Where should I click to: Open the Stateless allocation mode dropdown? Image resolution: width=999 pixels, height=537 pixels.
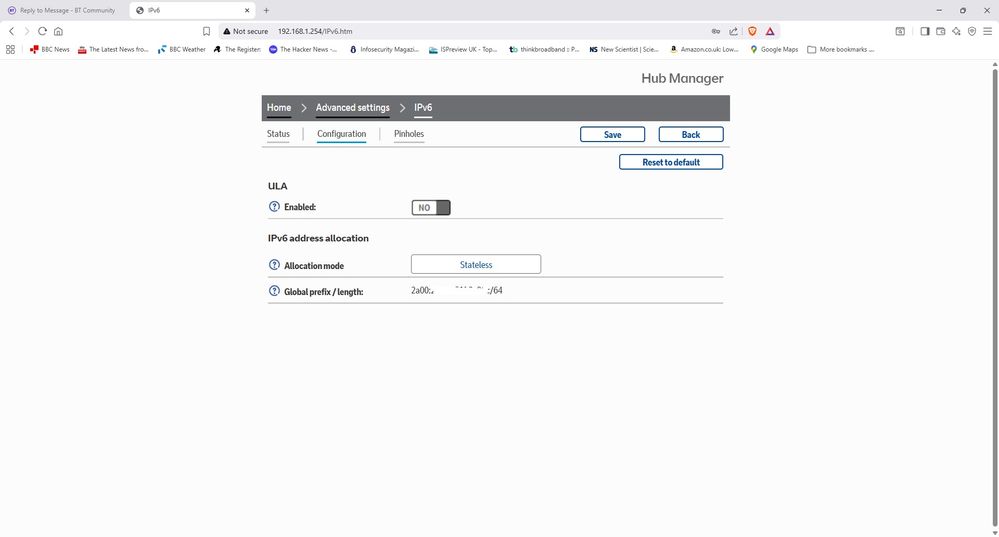475,264
